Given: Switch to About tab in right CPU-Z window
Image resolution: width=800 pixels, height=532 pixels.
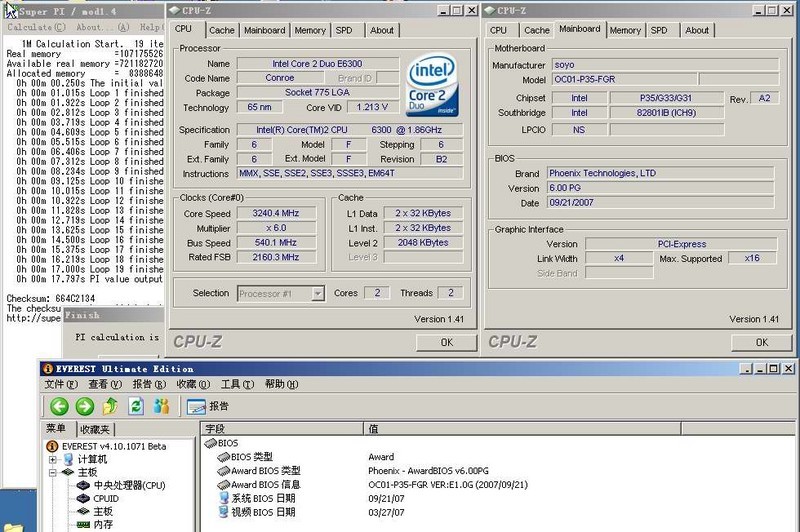Looking at the screenshot, I should coord(697,30).
